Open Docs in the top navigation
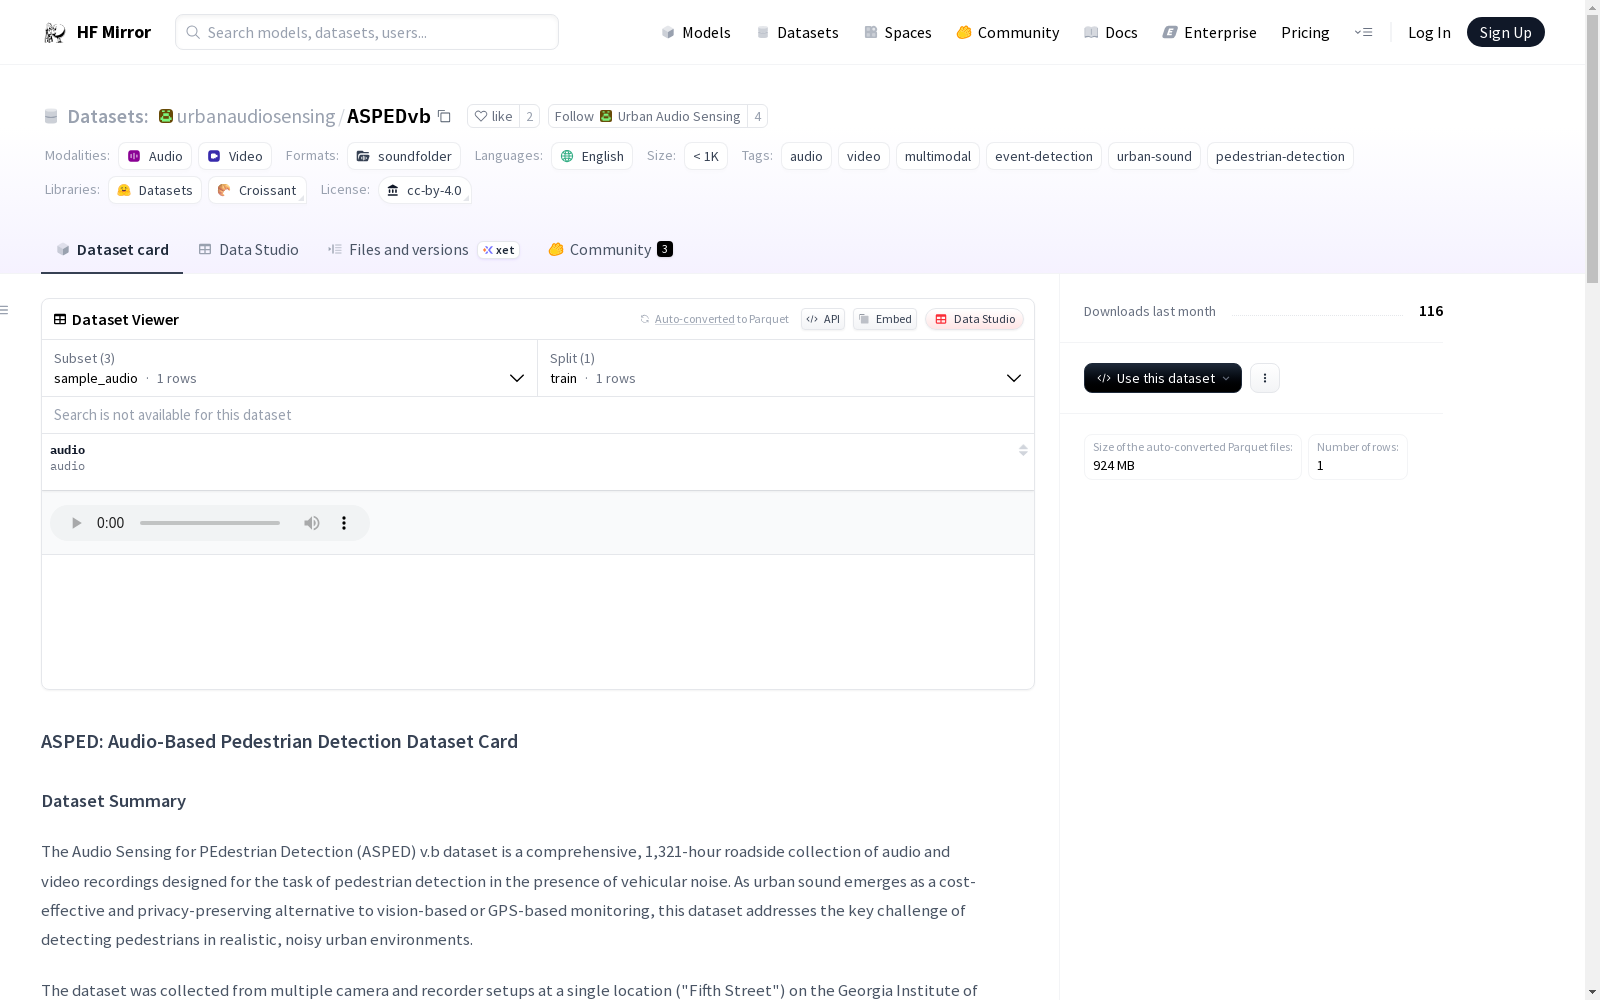Image resolution: width=1600 pixels, height=1000 pixels. (1111, 33)
